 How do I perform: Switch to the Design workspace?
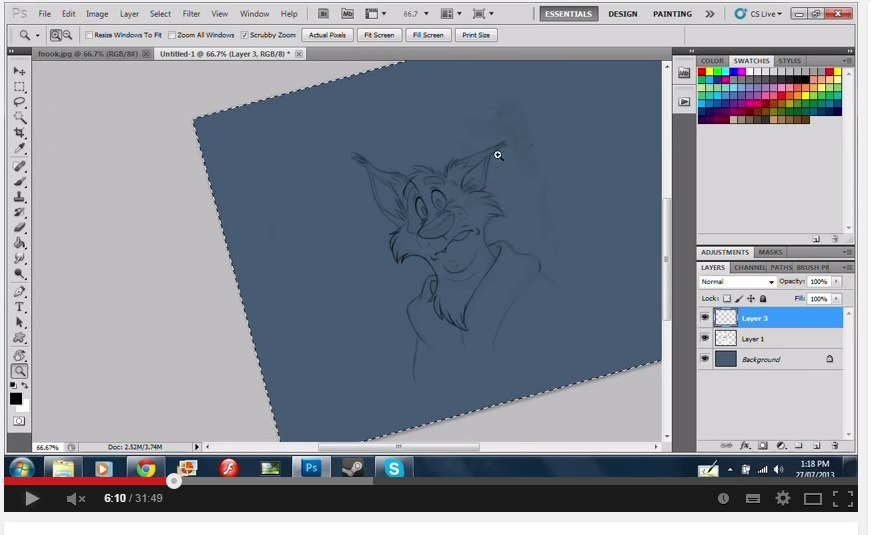pos(623,14)
